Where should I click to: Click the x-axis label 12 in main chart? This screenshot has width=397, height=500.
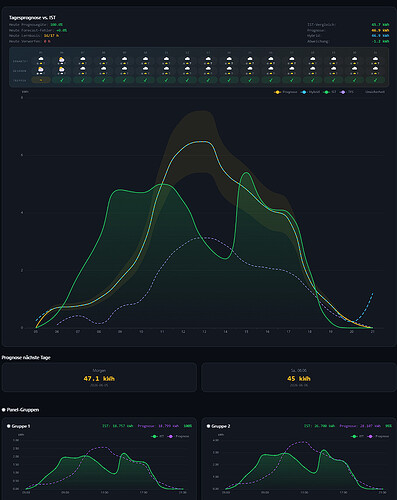tap(183, 332)
